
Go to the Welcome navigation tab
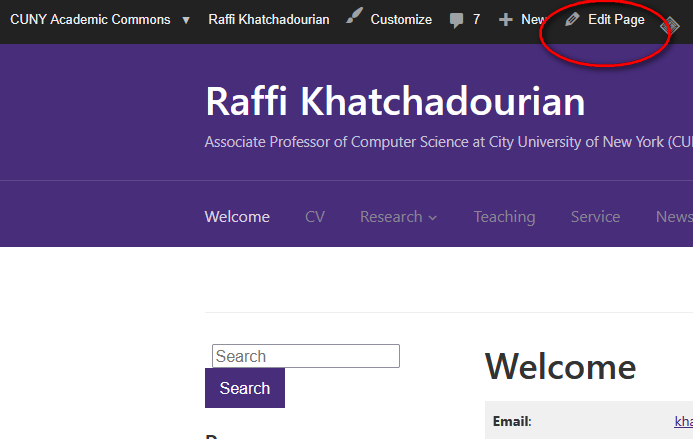(x=237, y=217)
